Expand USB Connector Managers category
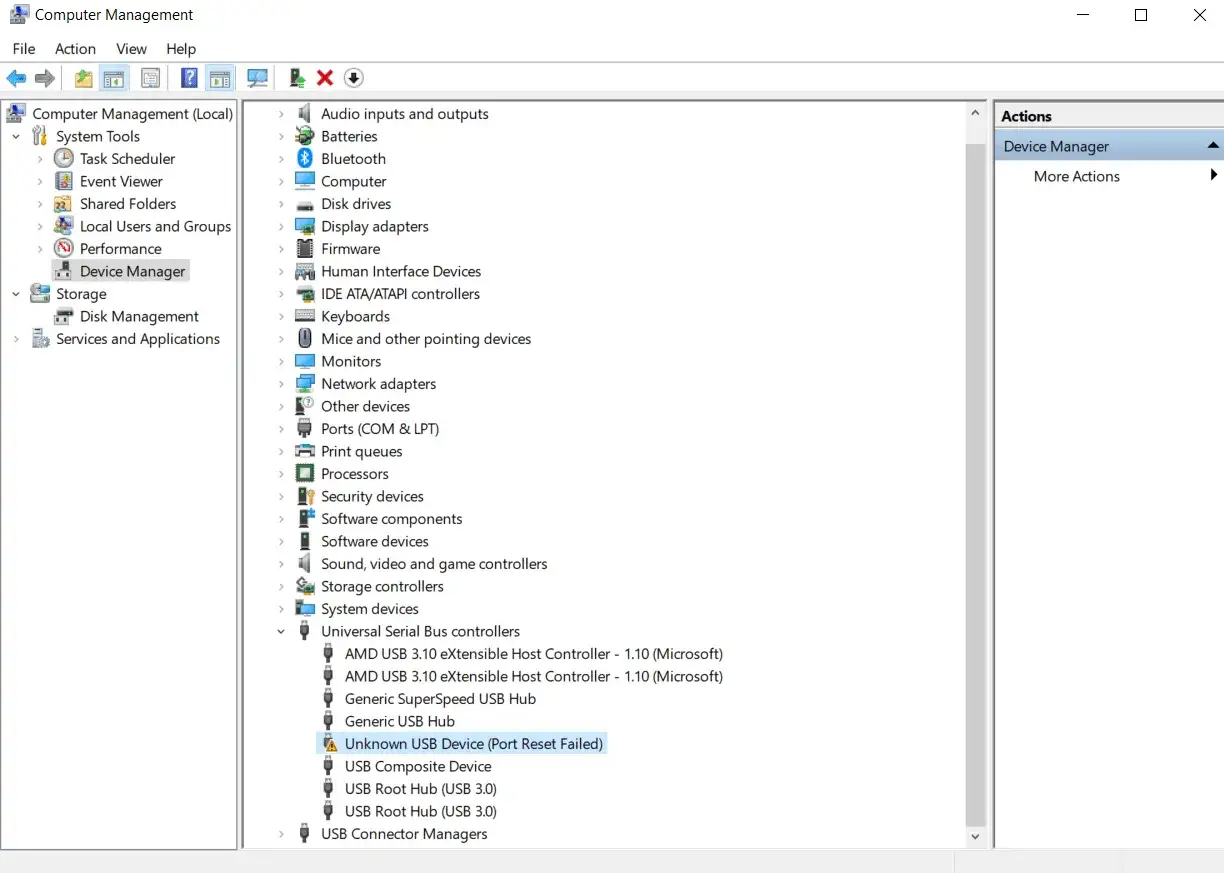Viewport: 1224px width, 873px height. (x=281, y=834)
